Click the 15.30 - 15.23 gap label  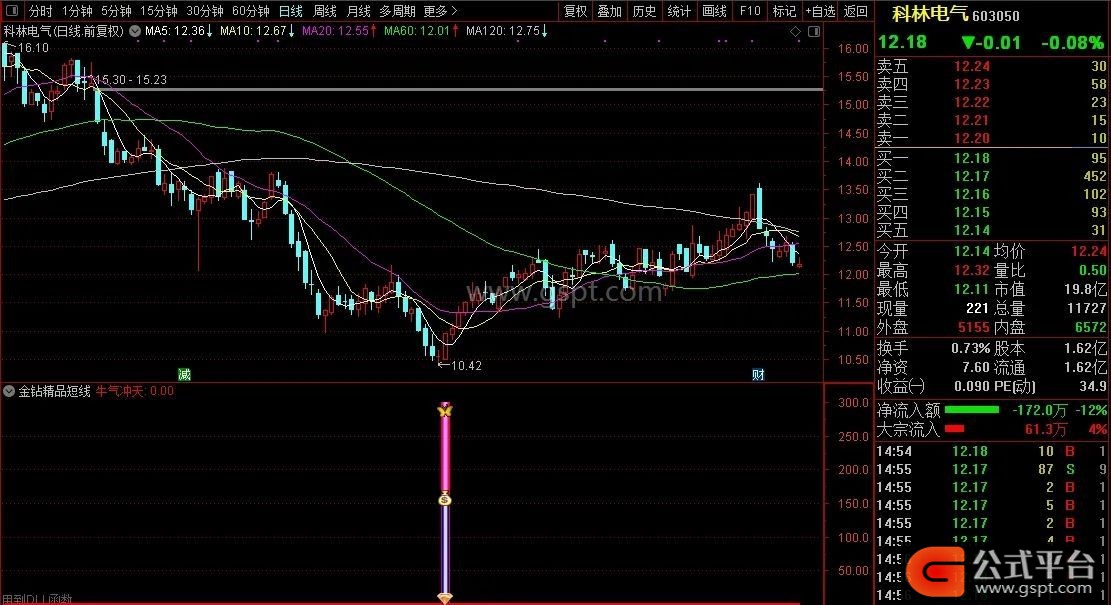click(131, 80)
